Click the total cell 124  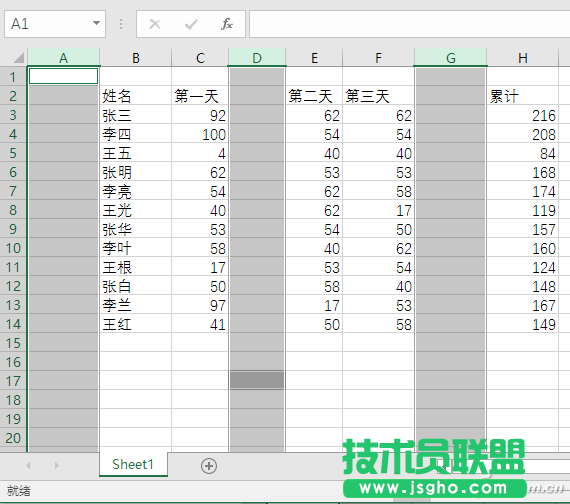(523, 267)
